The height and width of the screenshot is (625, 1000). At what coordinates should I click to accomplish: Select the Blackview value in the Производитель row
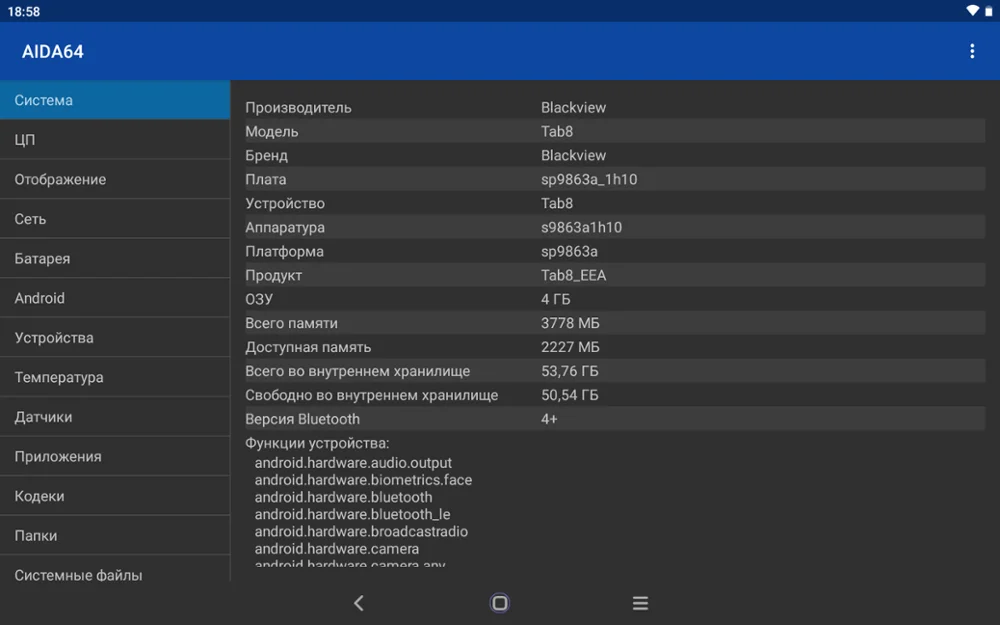point(573,108)
